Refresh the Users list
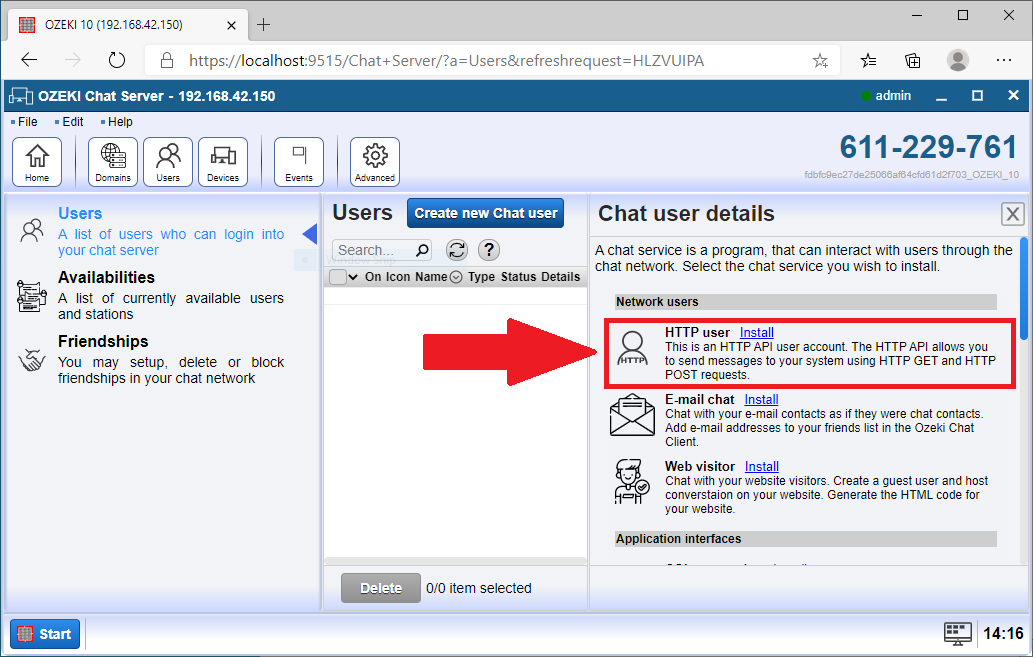This screenshot has width=1033, height=657. tap(455, 250)
